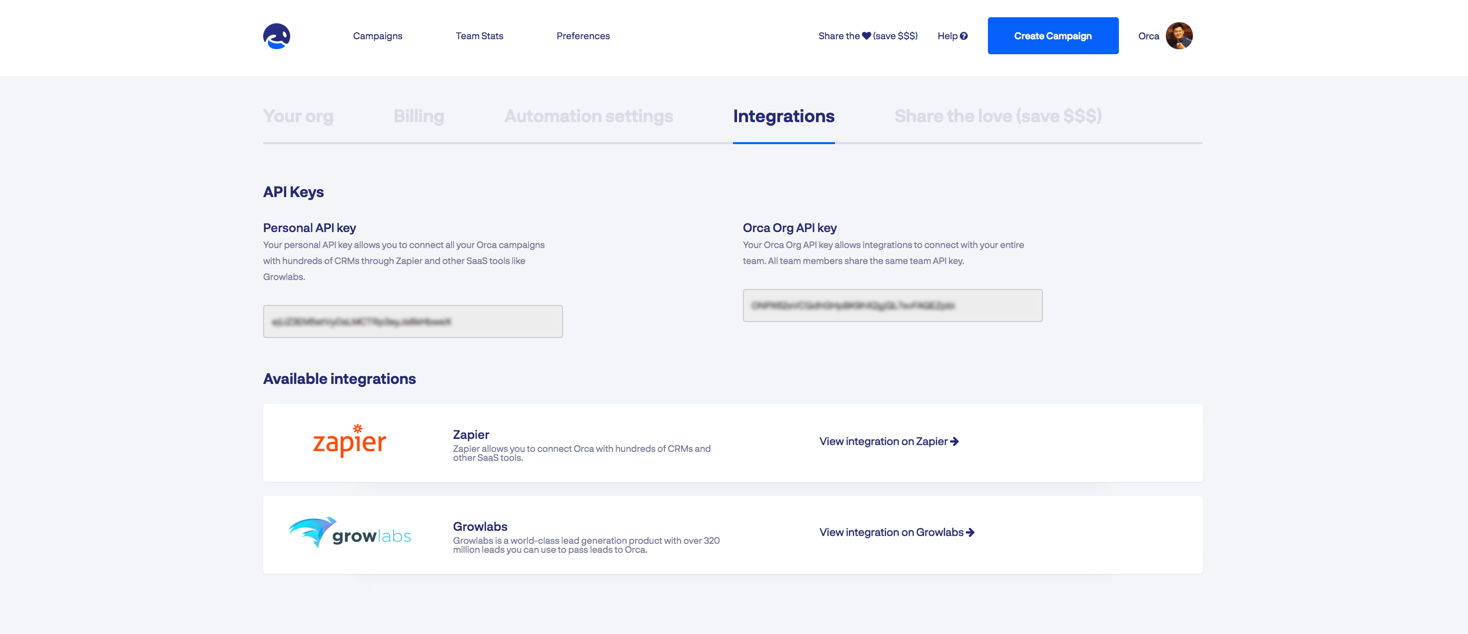
Task: Click the API Keys heading
Action: pyautogui.click(x=293, y=192)
